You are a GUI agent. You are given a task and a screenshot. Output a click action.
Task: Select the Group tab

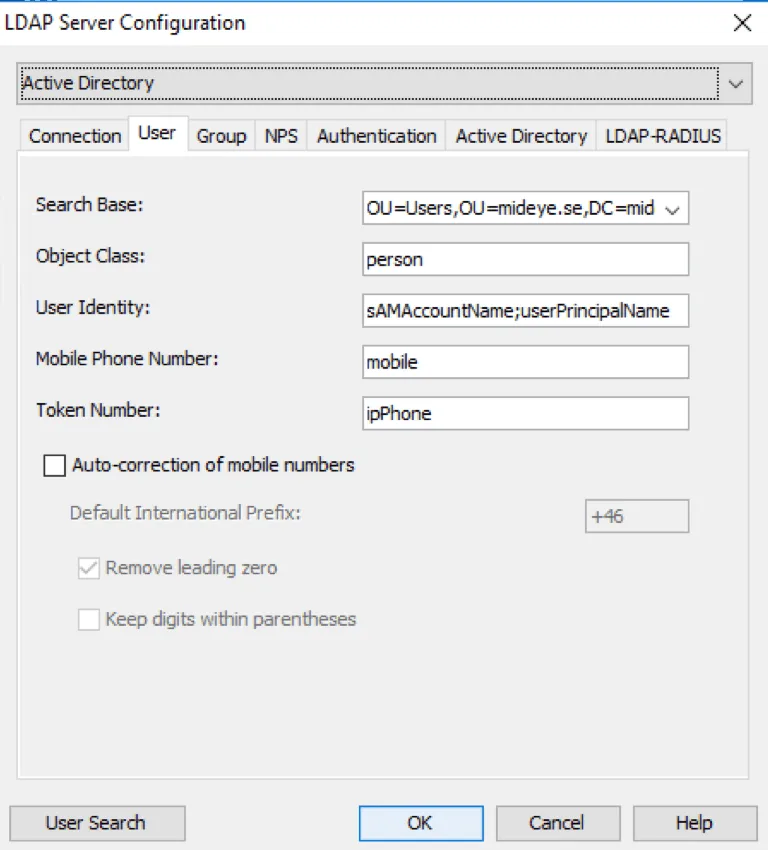tap(221, 136)
